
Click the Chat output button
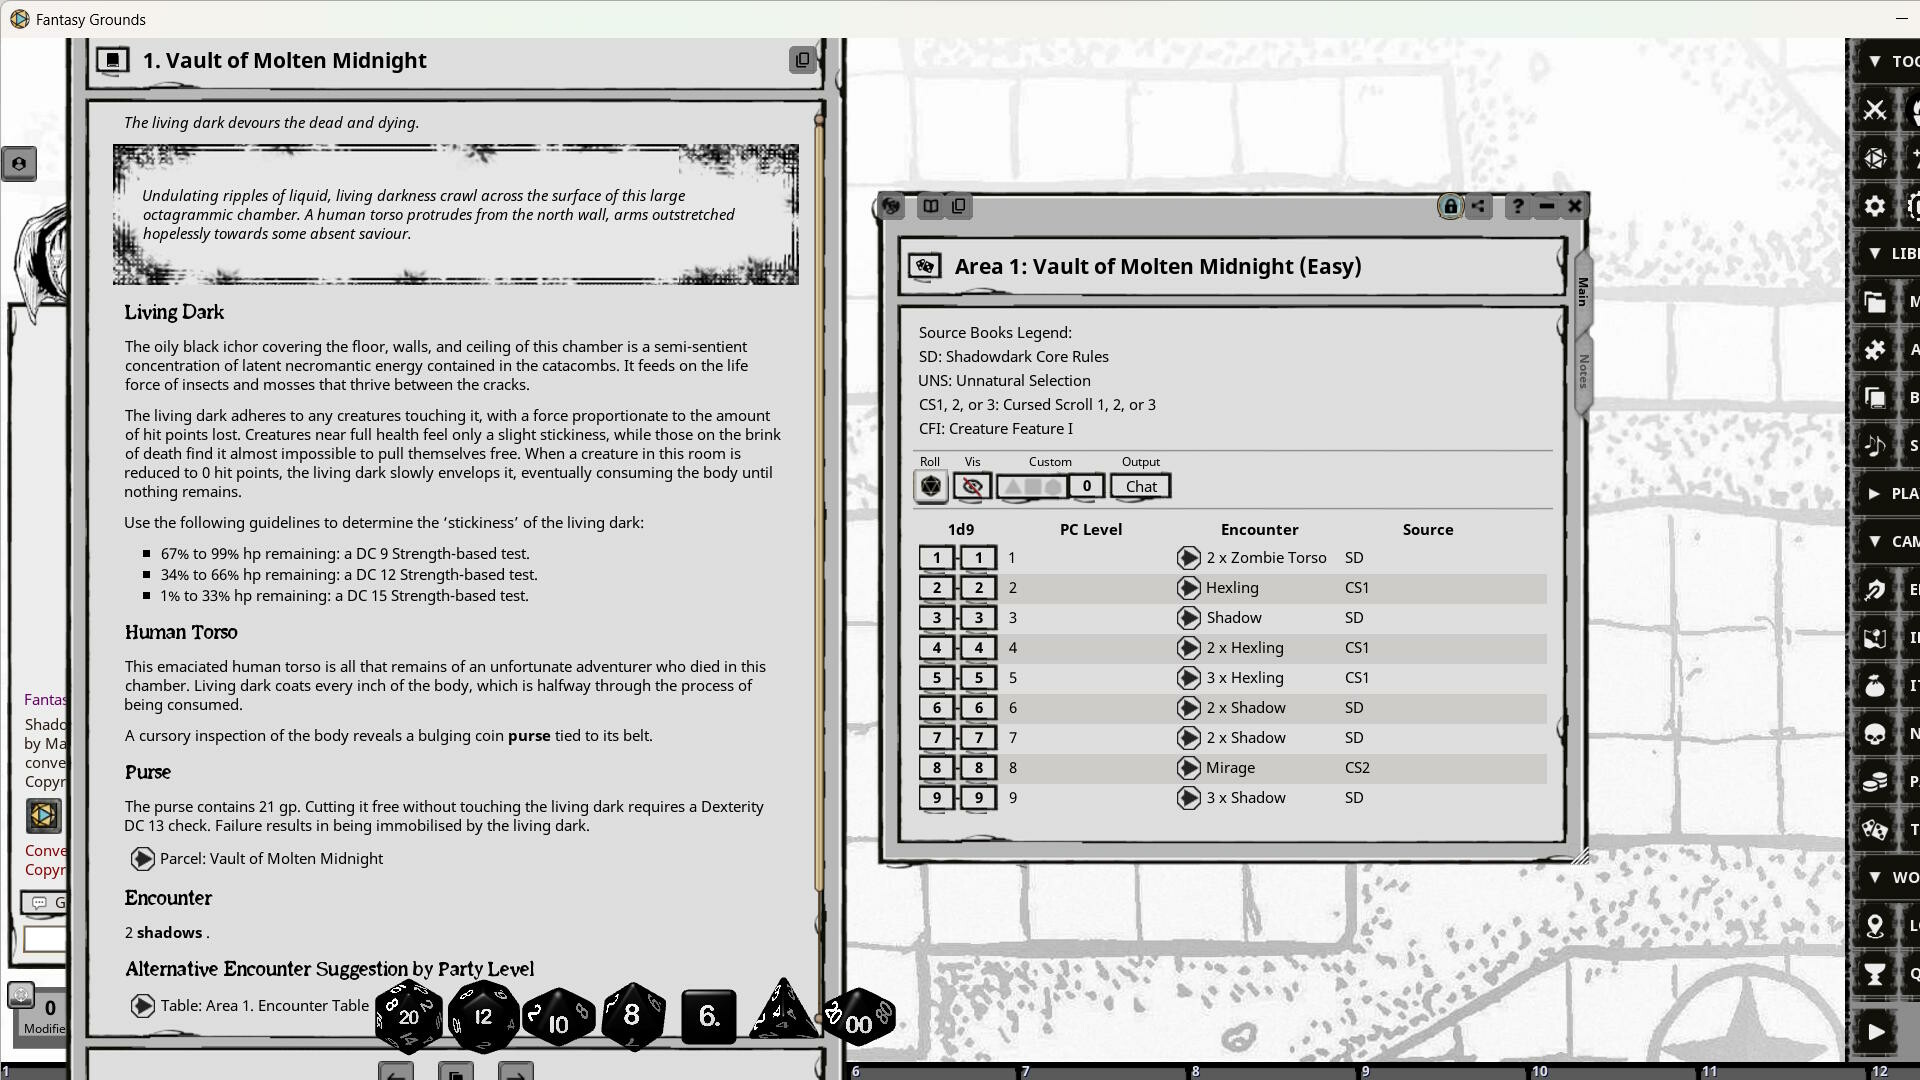click(1140, 486)
